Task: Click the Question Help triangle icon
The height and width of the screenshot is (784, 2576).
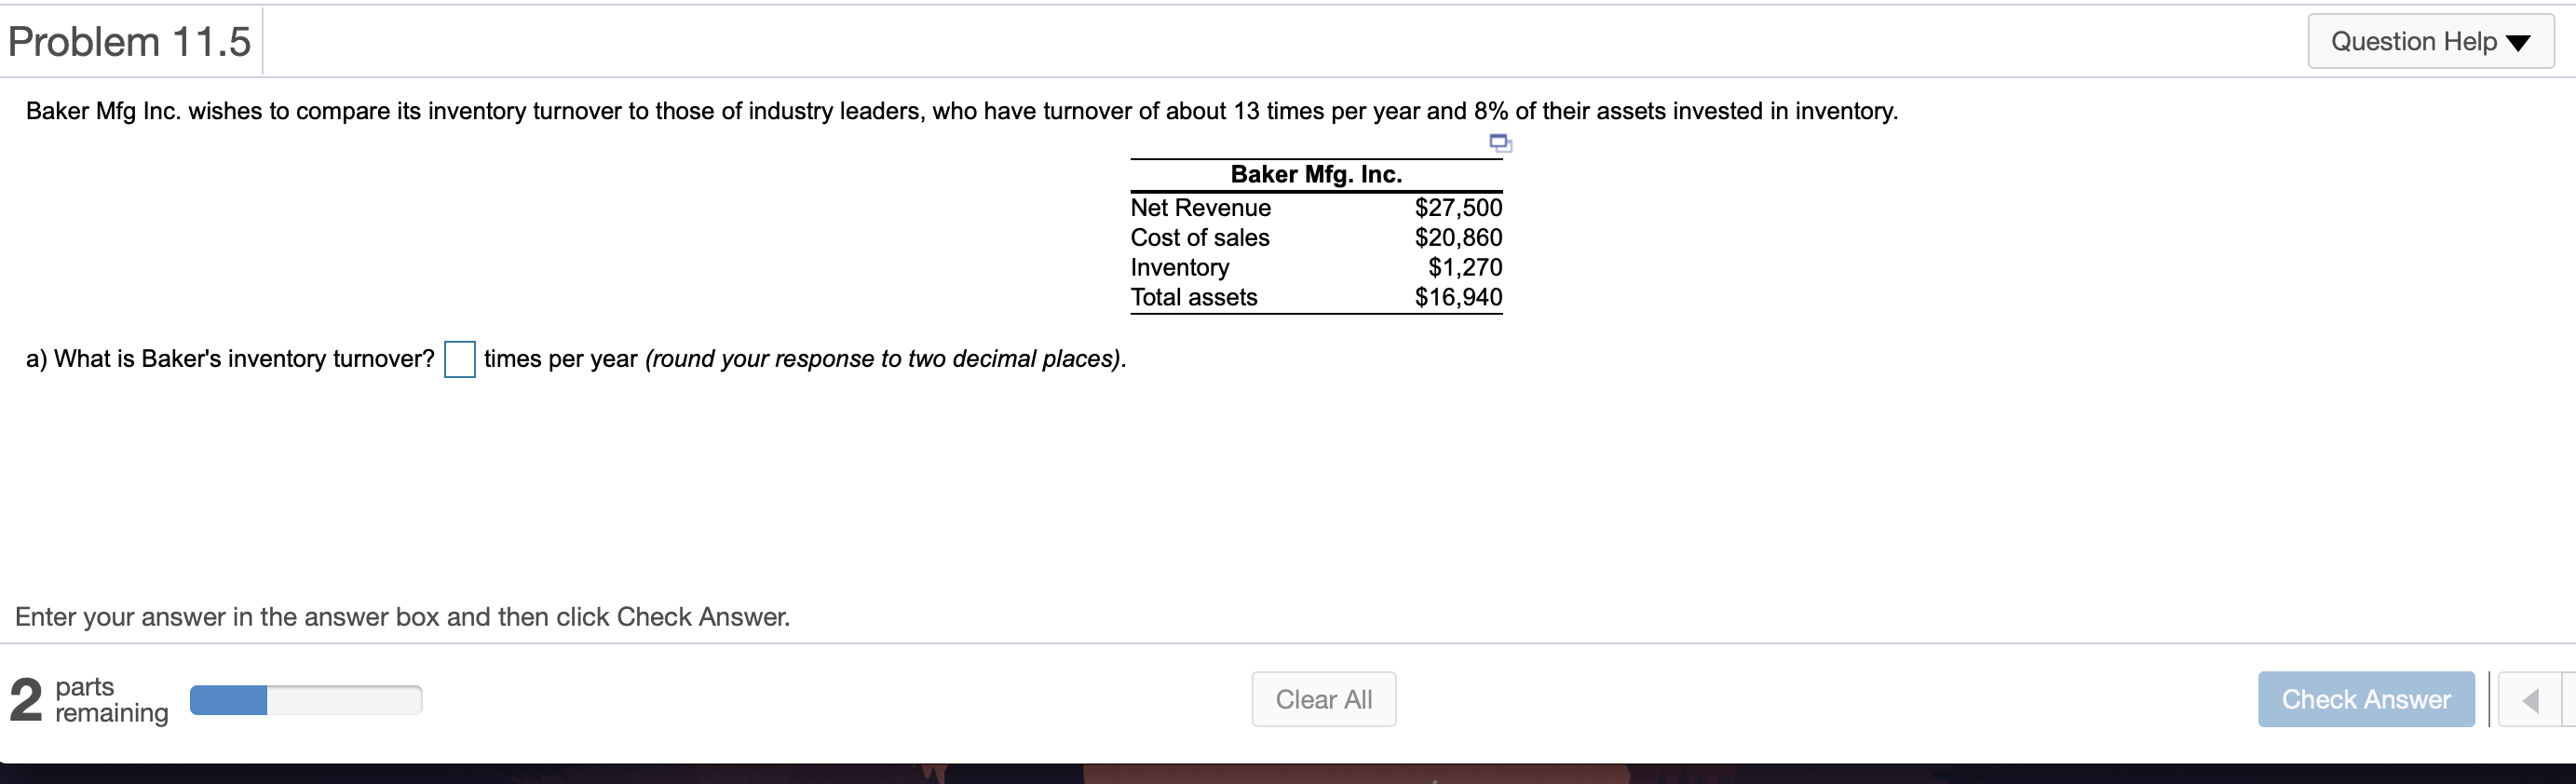Action: (2518, 41)
